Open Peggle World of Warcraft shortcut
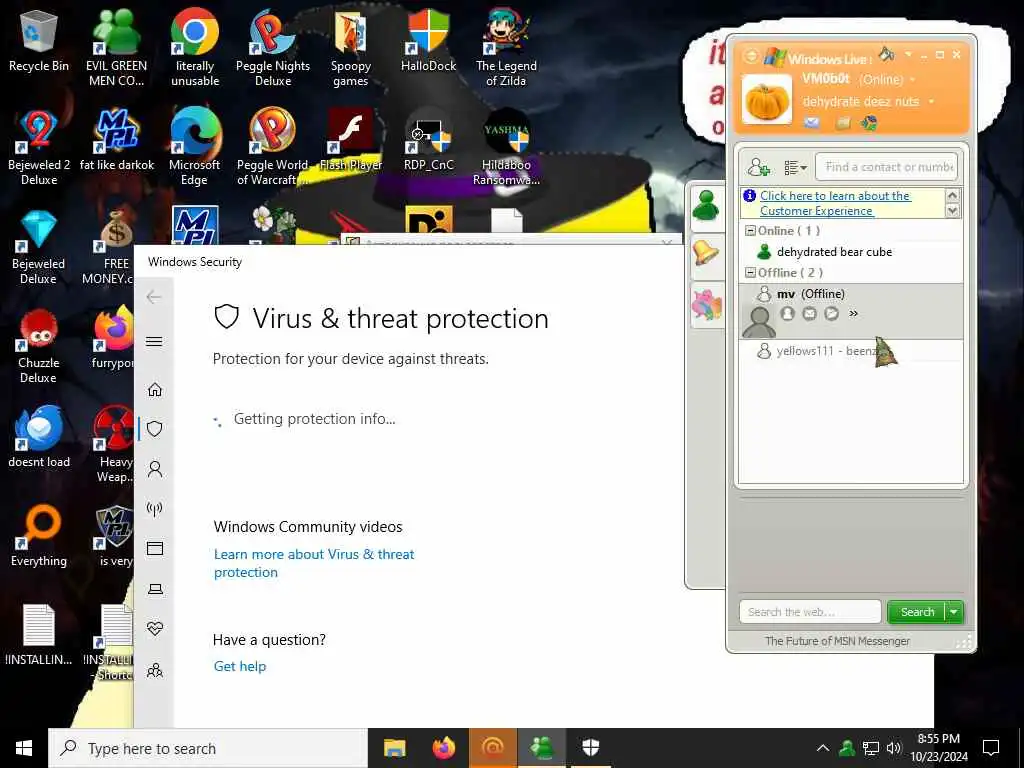This screenshot has height=768, width=1024. (273, 148)
